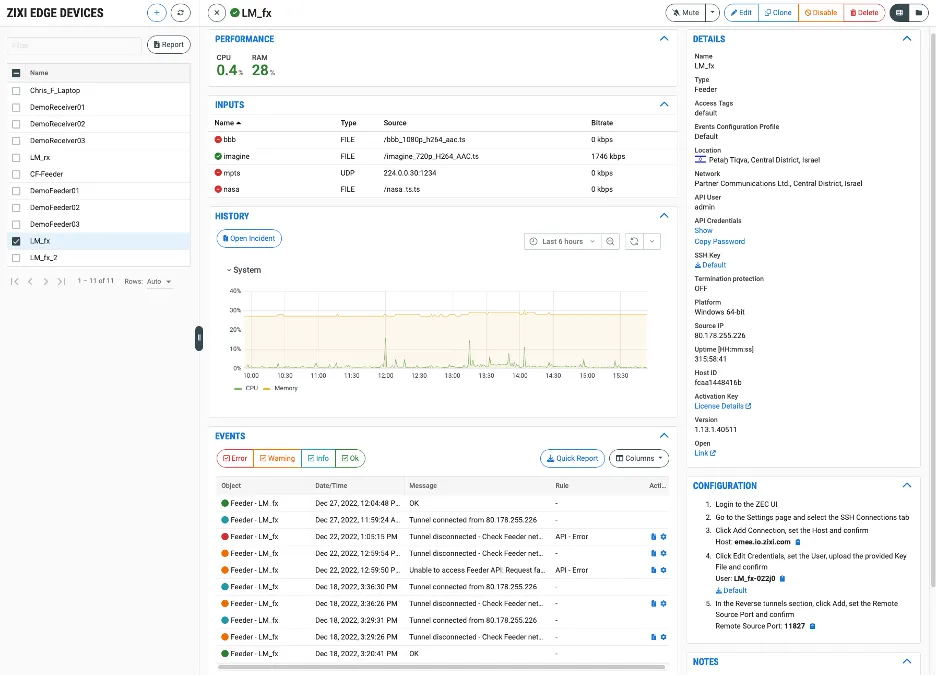Open the Mute options dropdown arrow

(712, 13)
